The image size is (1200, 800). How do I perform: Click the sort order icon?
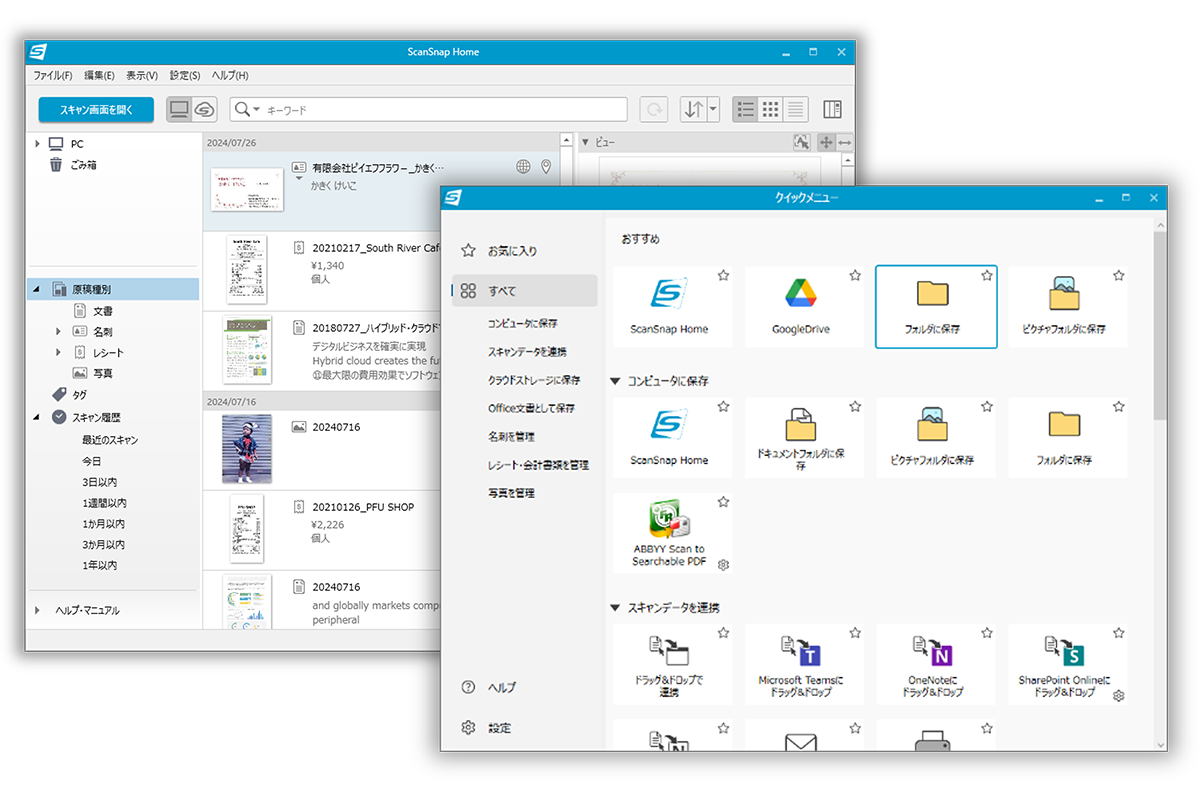click(x=692, y=110)
